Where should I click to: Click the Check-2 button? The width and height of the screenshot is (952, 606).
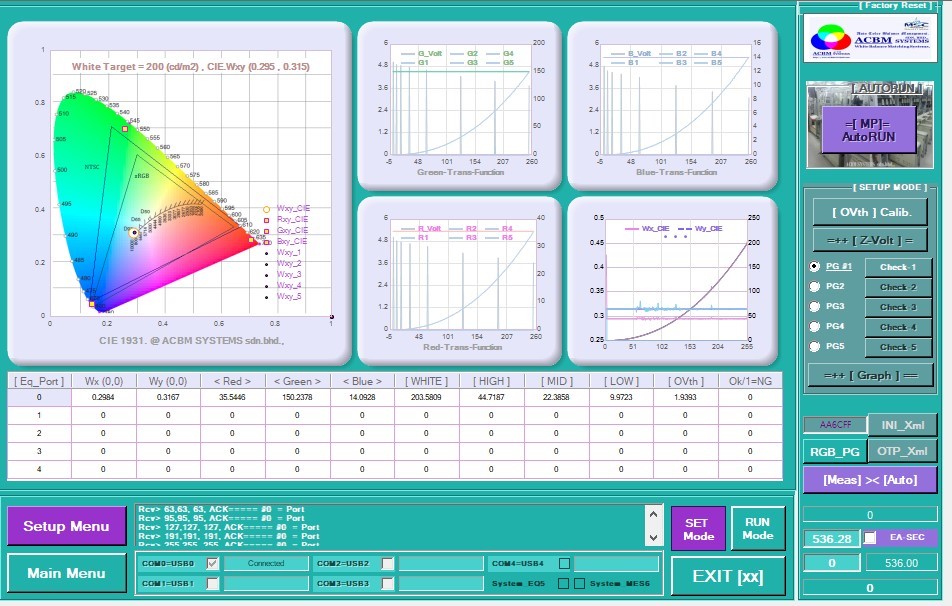898,287
